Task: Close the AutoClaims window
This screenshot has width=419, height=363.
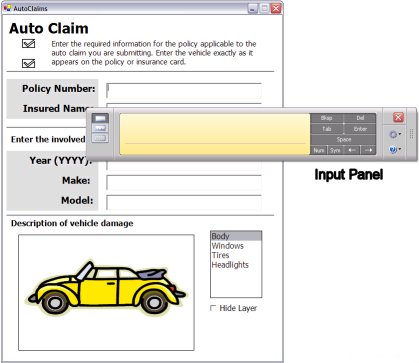Action: click(x=276, y=8)
